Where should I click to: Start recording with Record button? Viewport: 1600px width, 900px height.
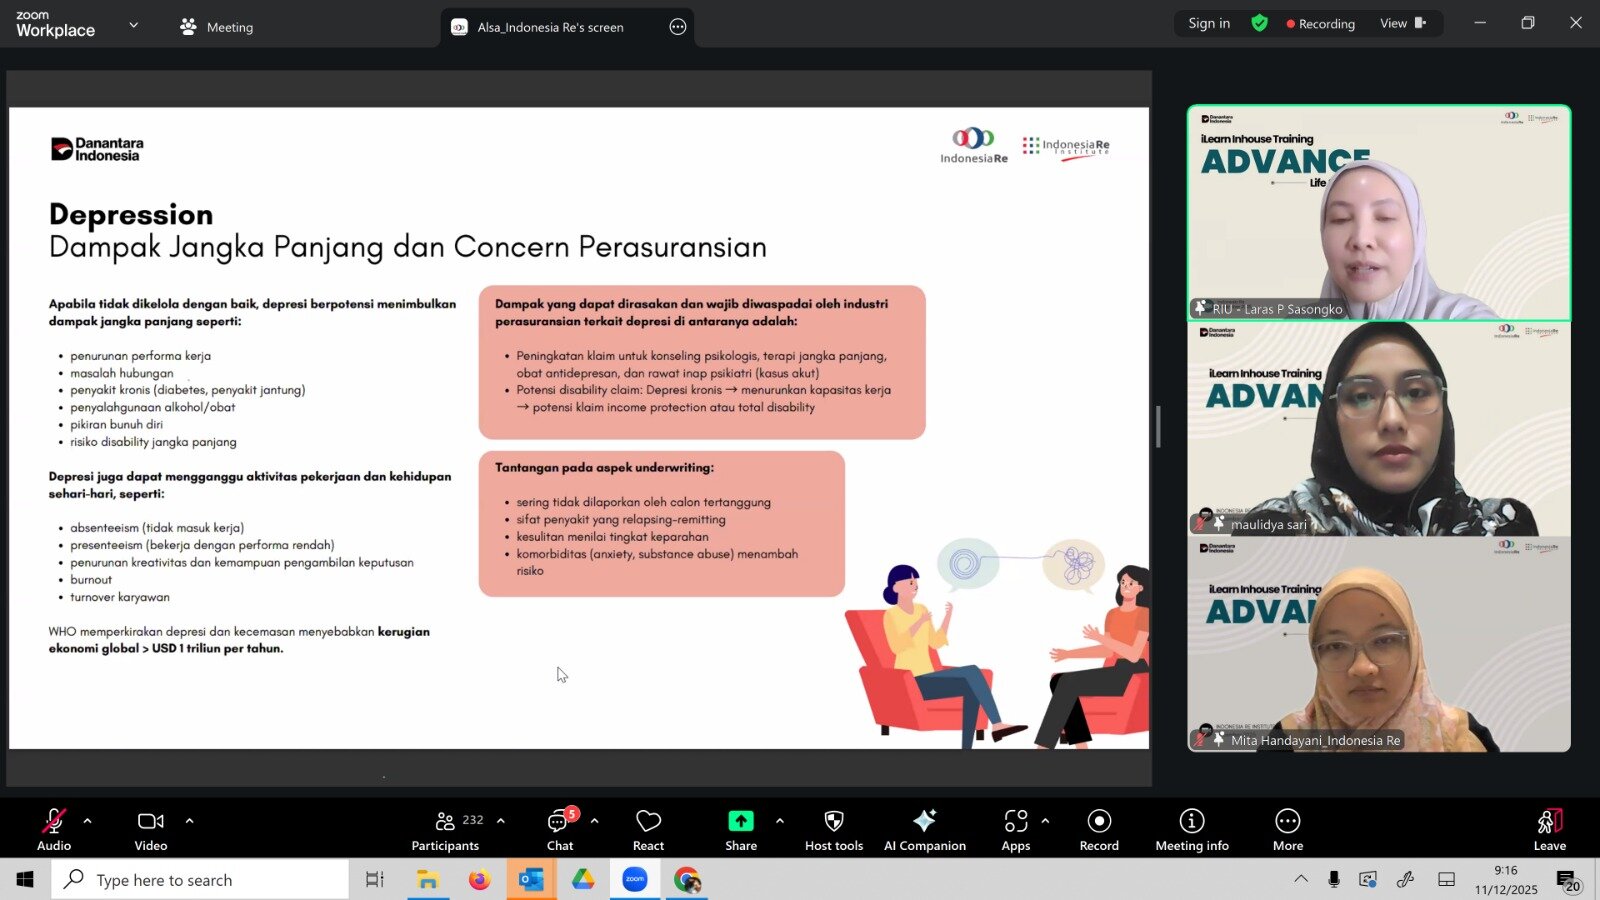pyautogui.click(x=1099, y=830)
